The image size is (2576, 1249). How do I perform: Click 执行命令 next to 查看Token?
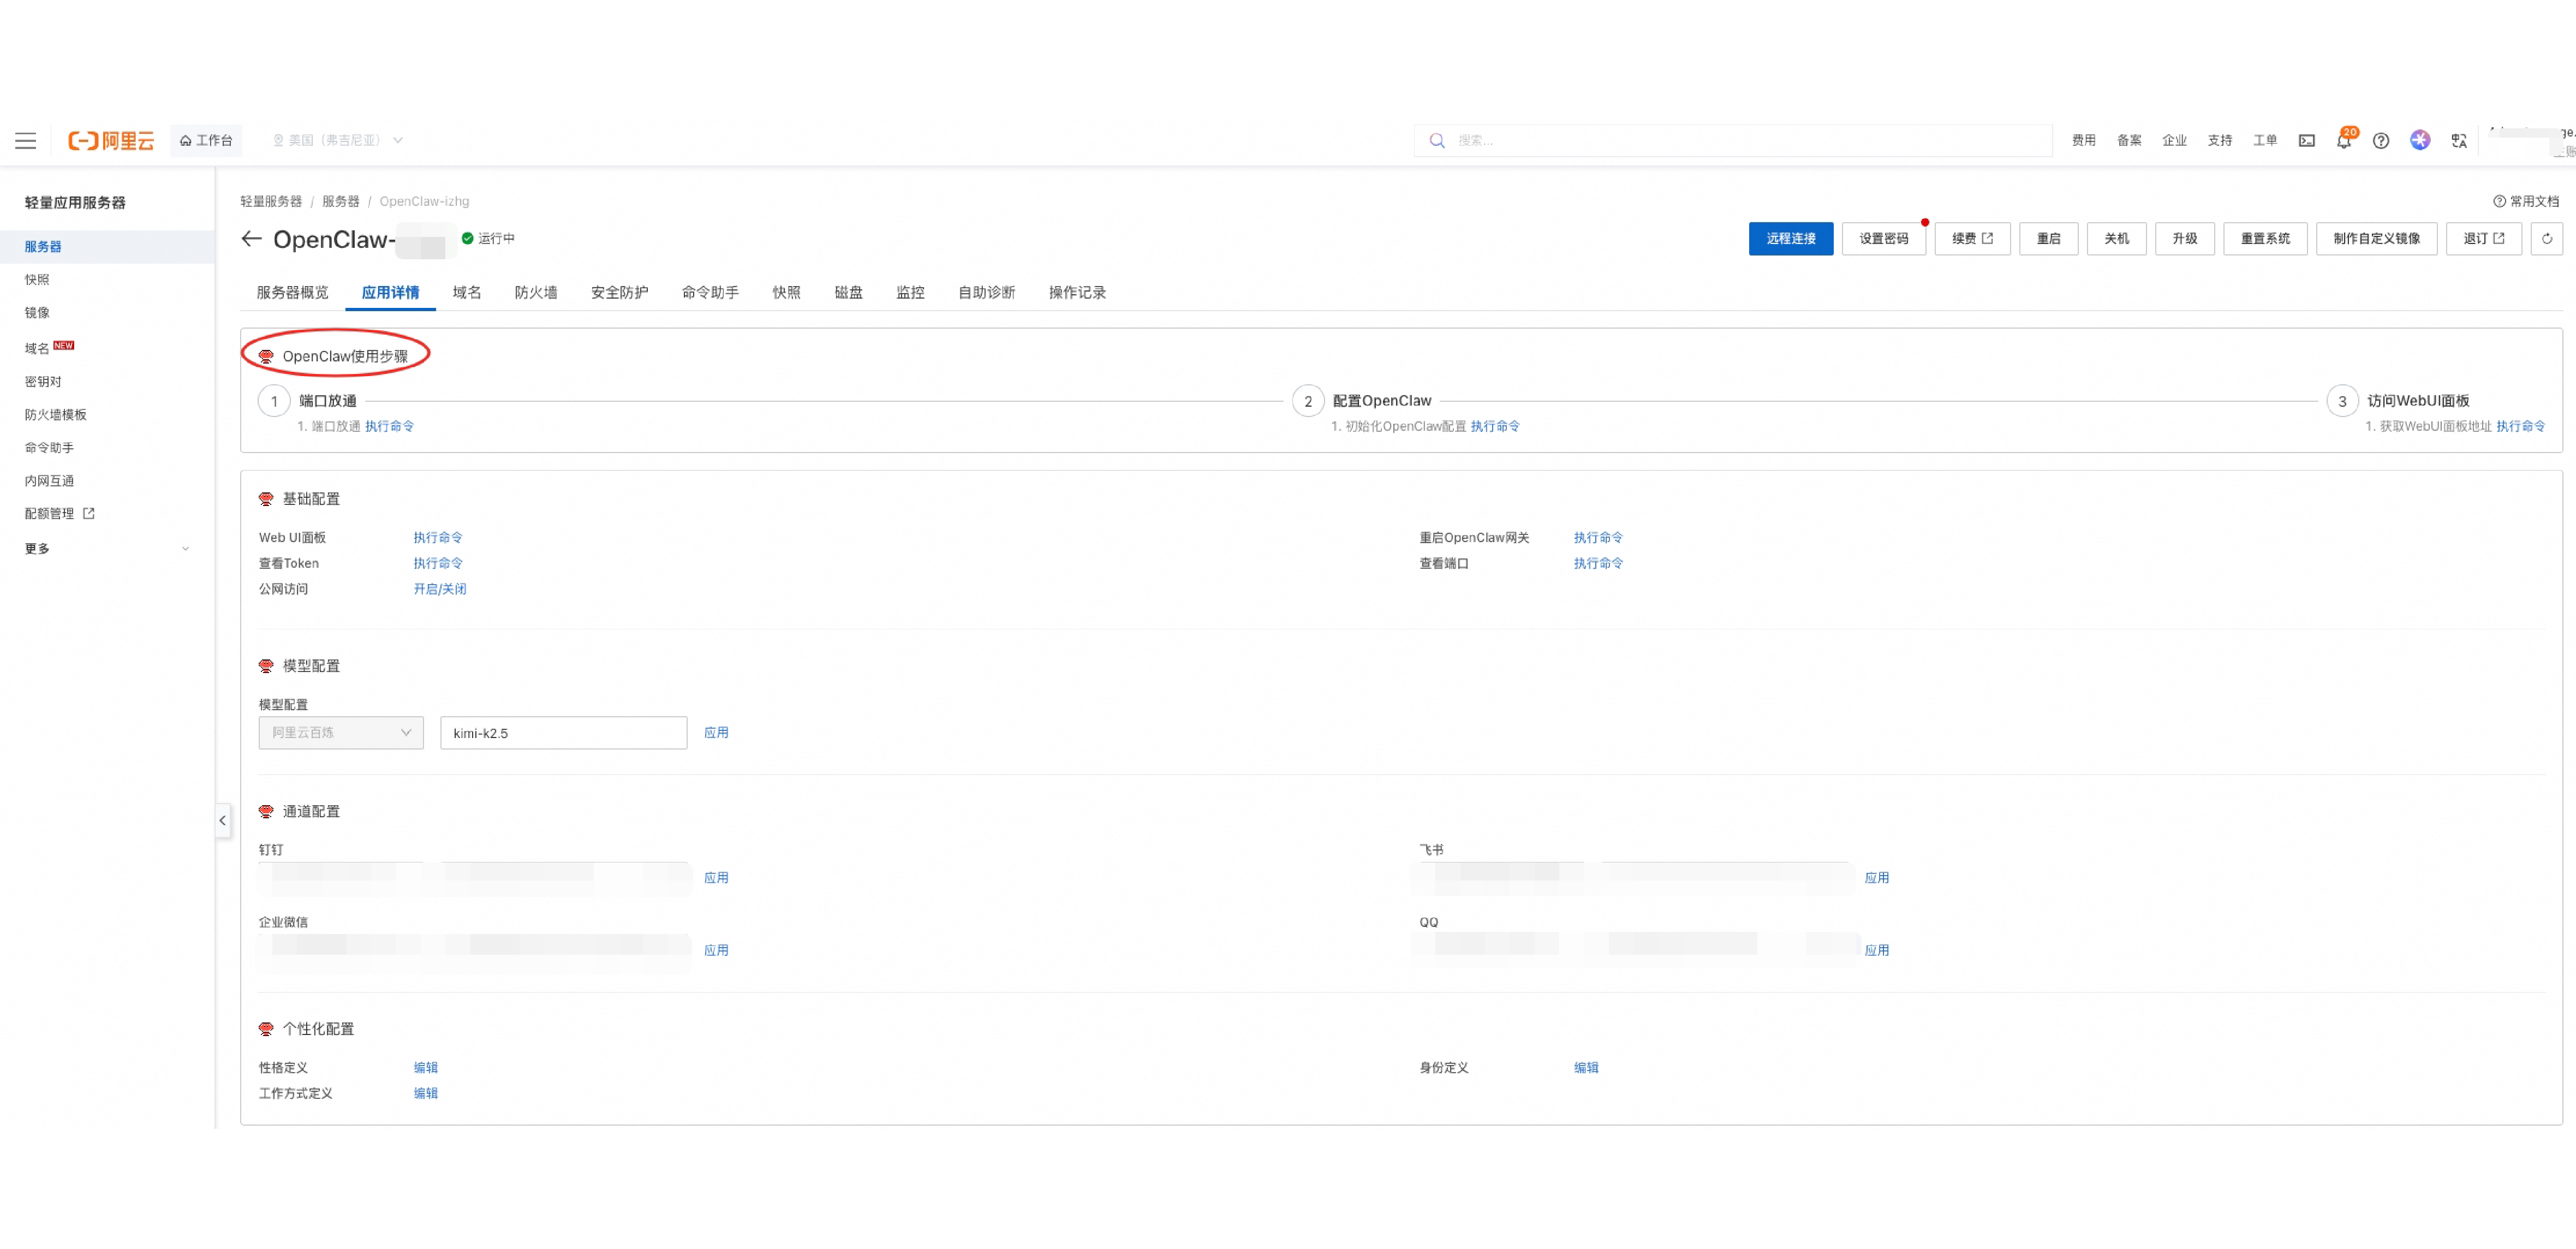438,564
